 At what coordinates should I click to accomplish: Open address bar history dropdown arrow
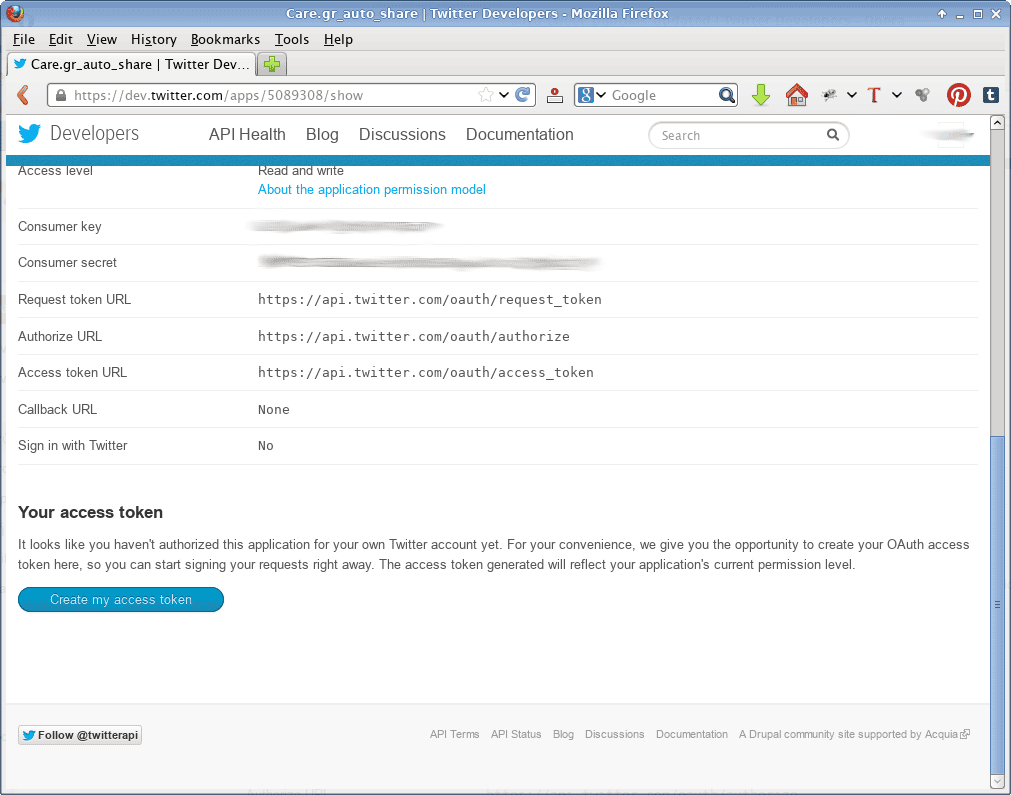[x=504, y=95]
